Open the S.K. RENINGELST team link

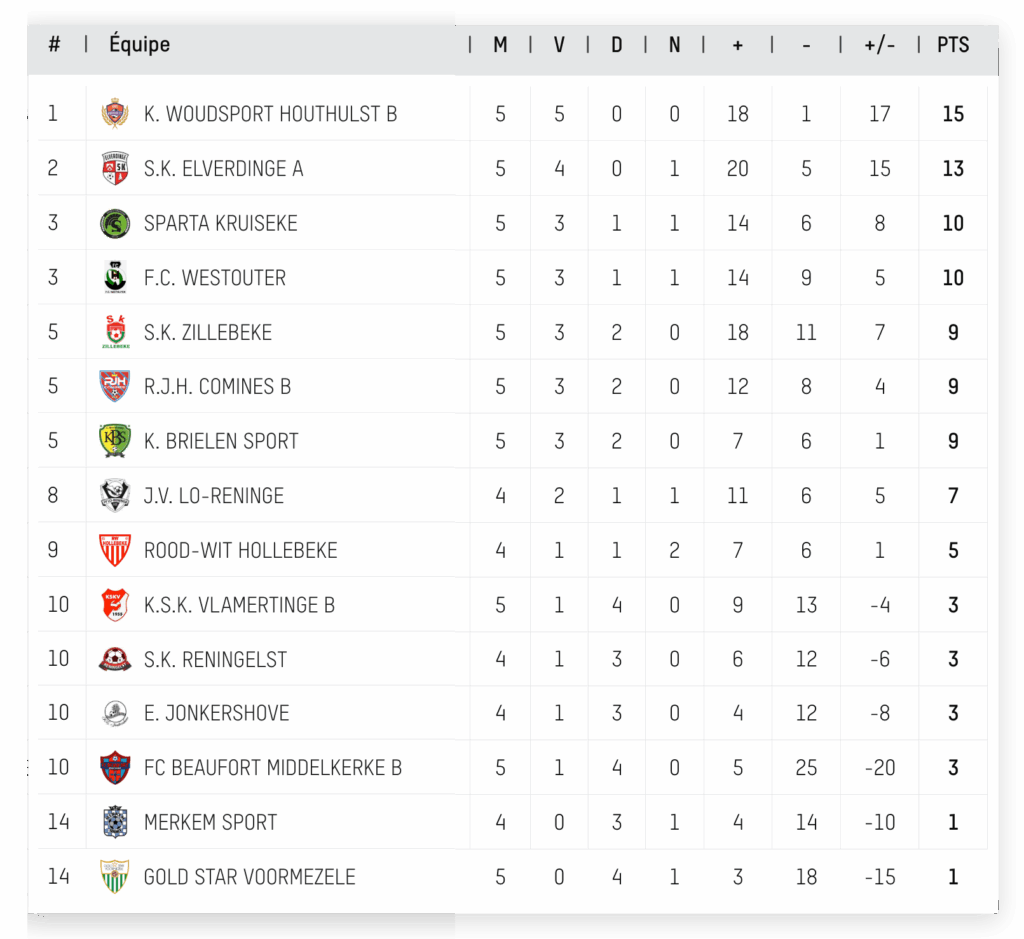click(x=215, y=660)
